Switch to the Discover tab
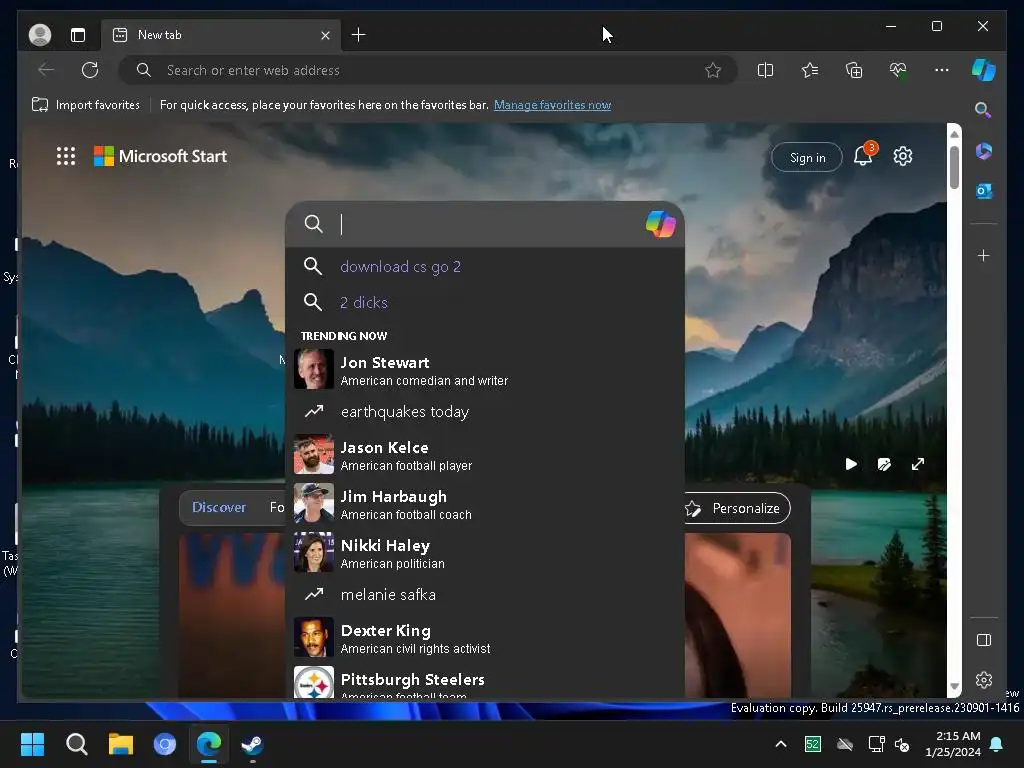Image resolution: width=1024 pixels, height=768 pixels. pos(219,507)
